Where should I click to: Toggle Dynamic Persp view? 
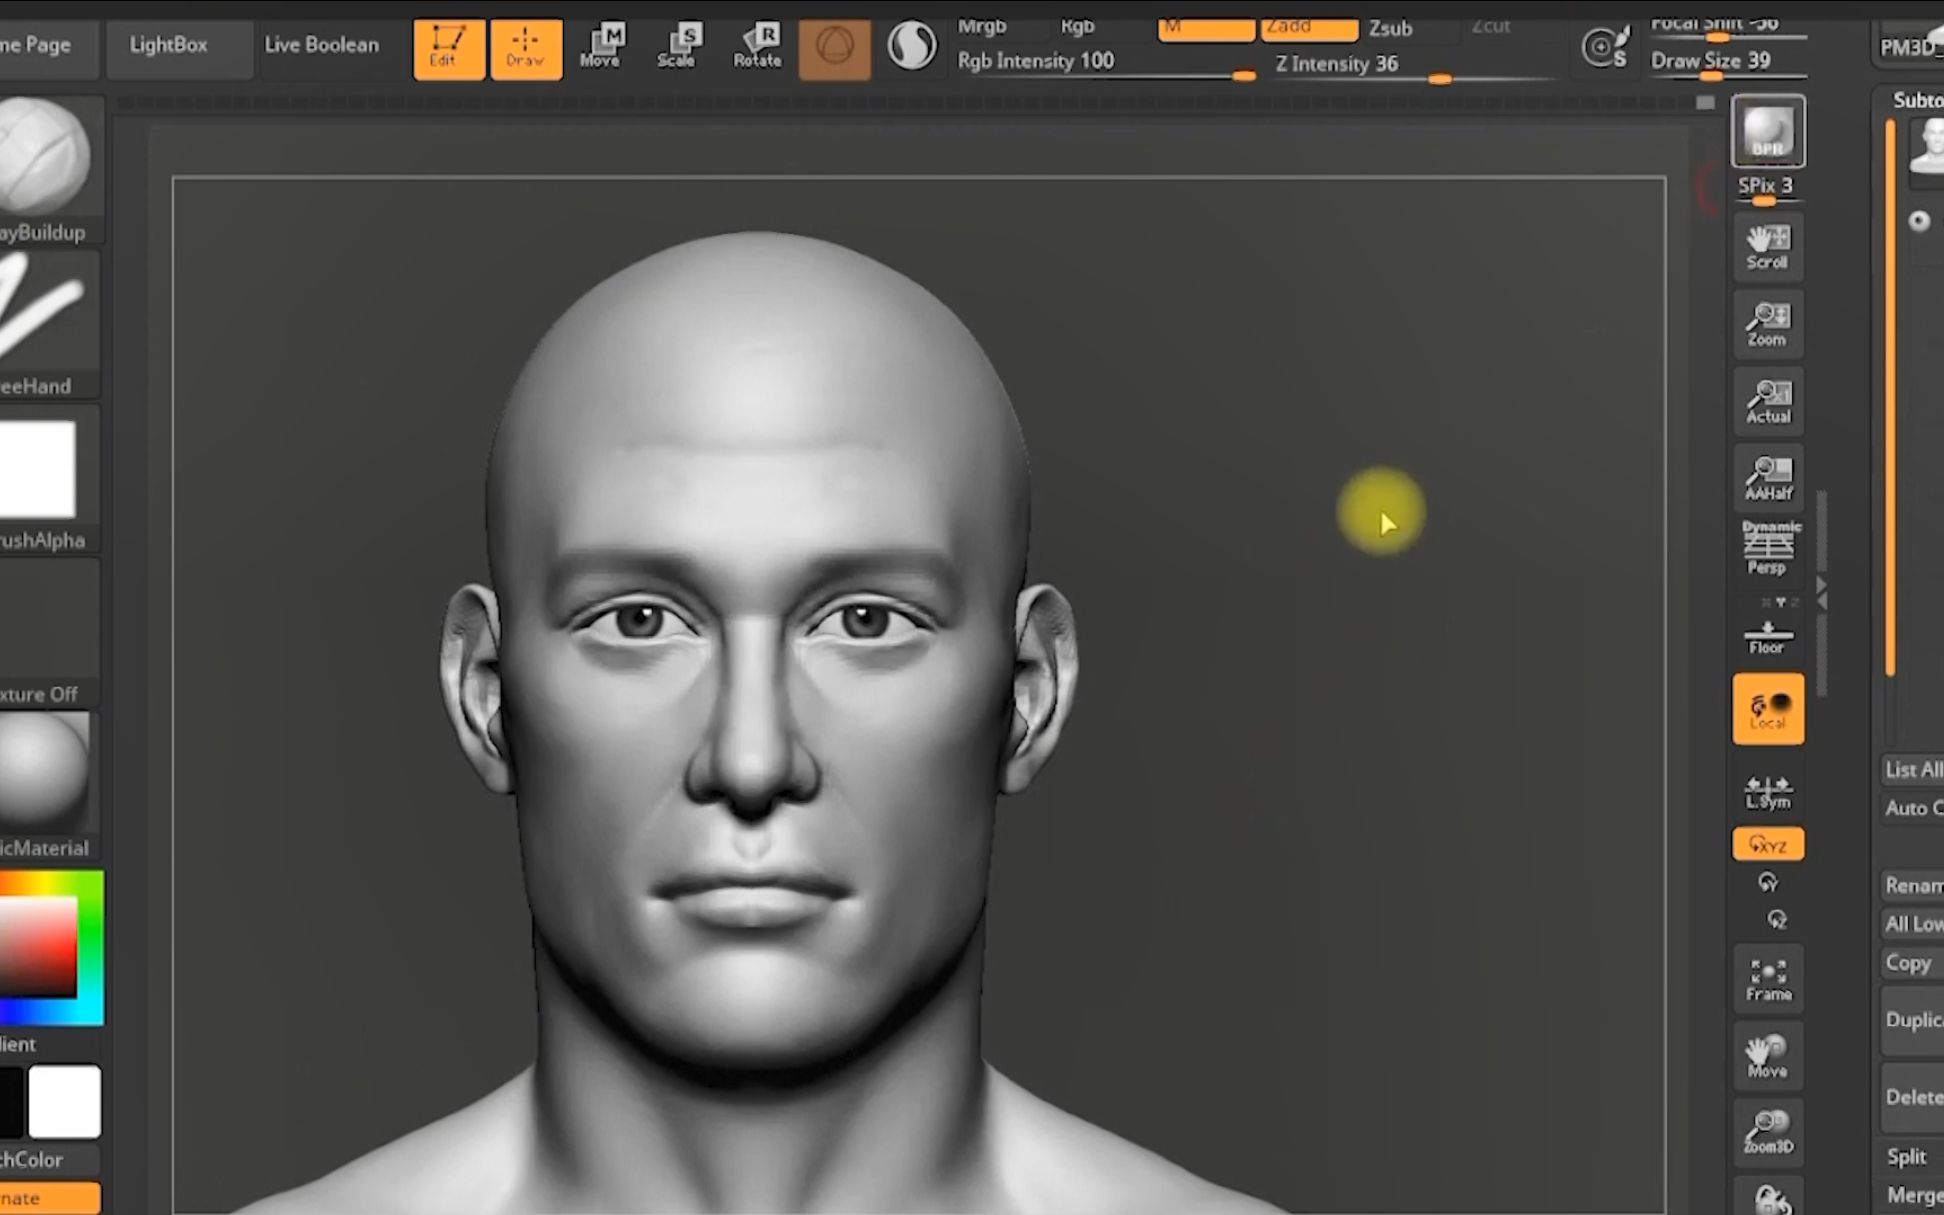pyautogui.click(x=1768, y=548)
